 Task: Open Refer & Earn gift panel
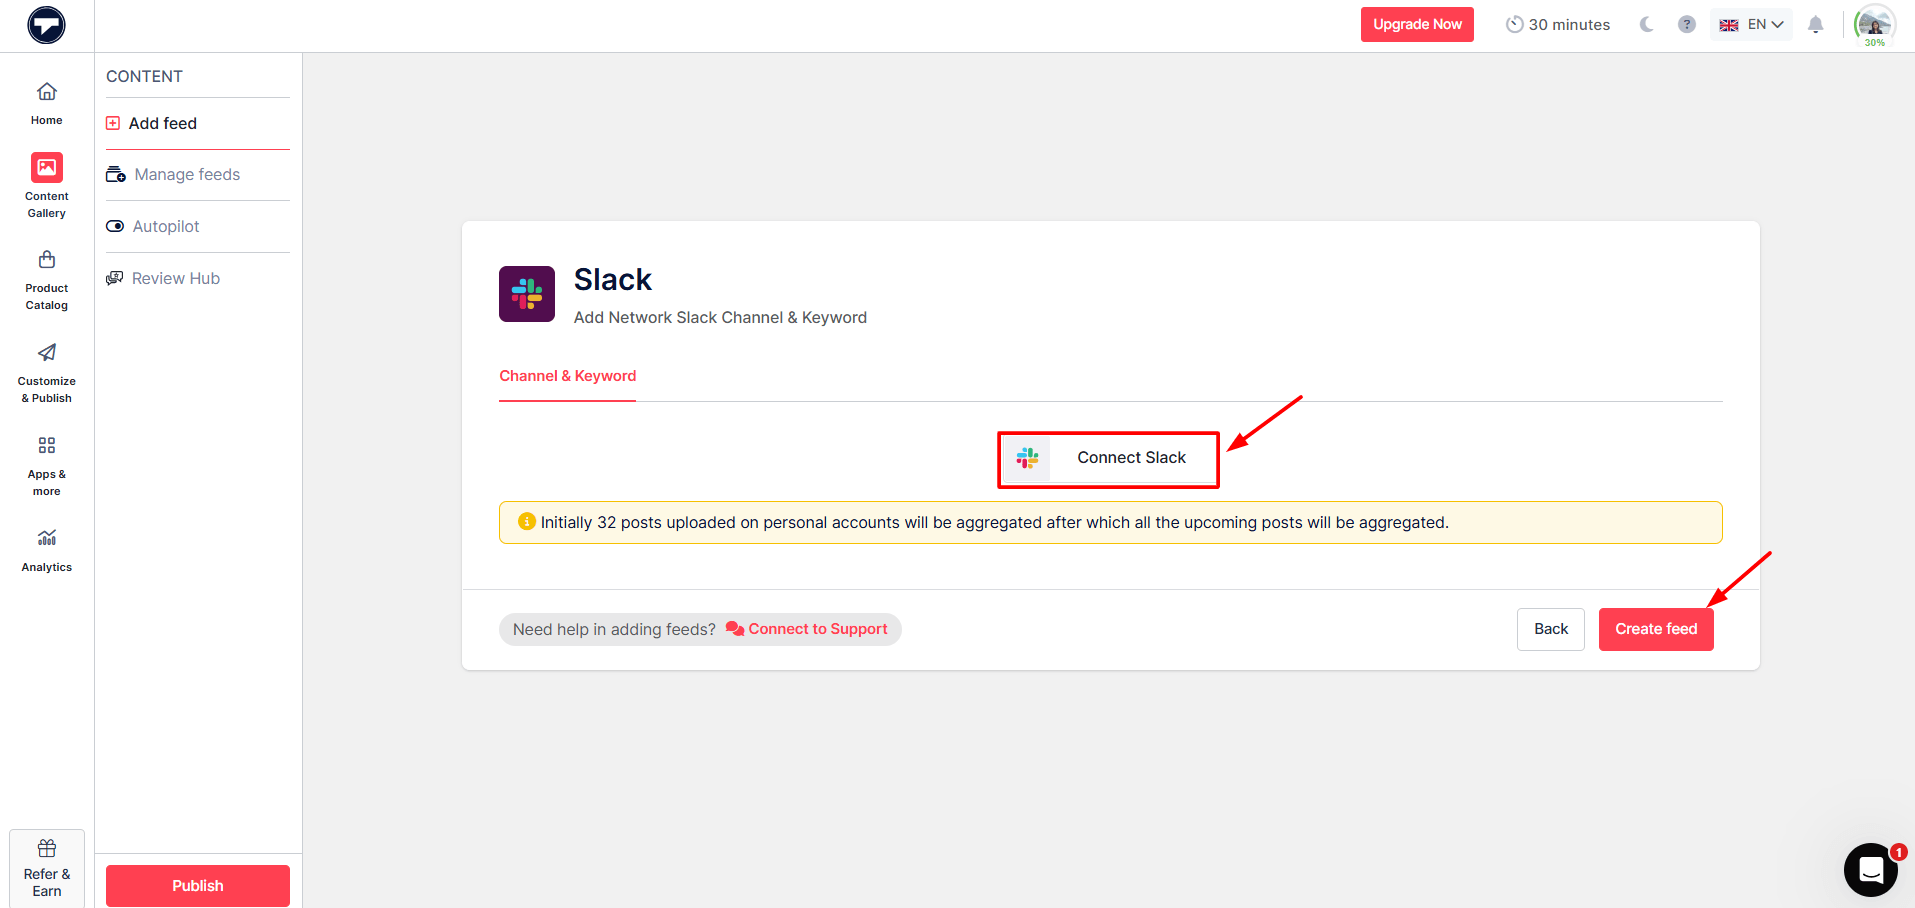click(x=47, y=868)
